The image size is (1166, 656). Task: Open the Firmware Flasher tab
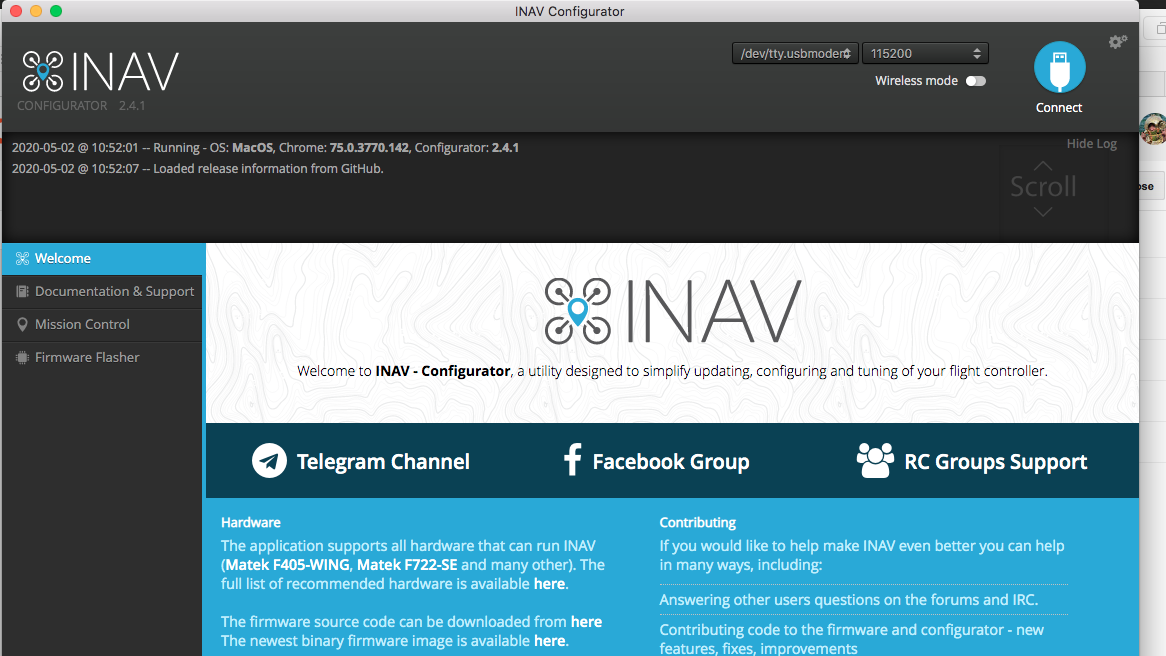click(103, 358)
